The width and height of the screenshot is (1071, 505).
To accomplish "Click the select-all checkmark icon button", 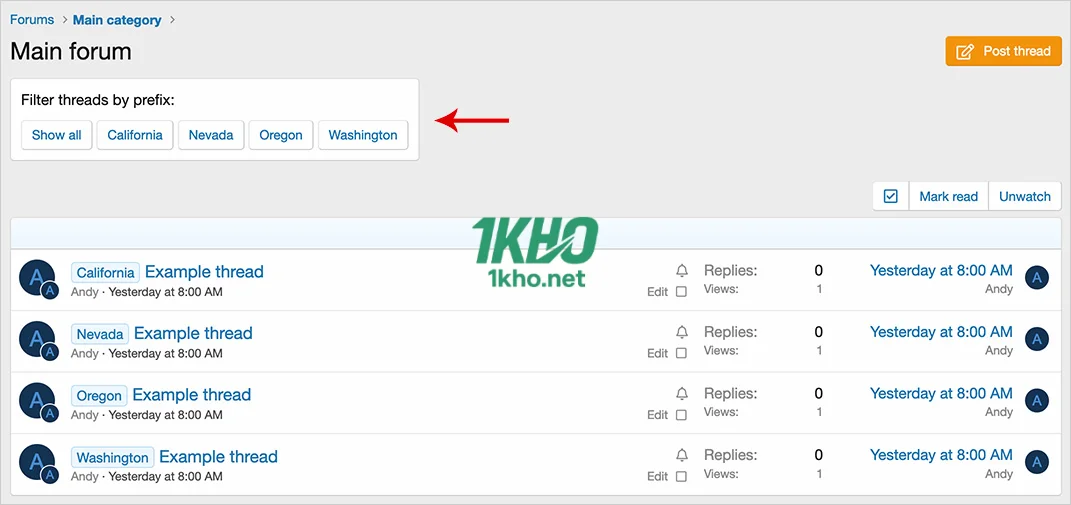I will point(891,196).
